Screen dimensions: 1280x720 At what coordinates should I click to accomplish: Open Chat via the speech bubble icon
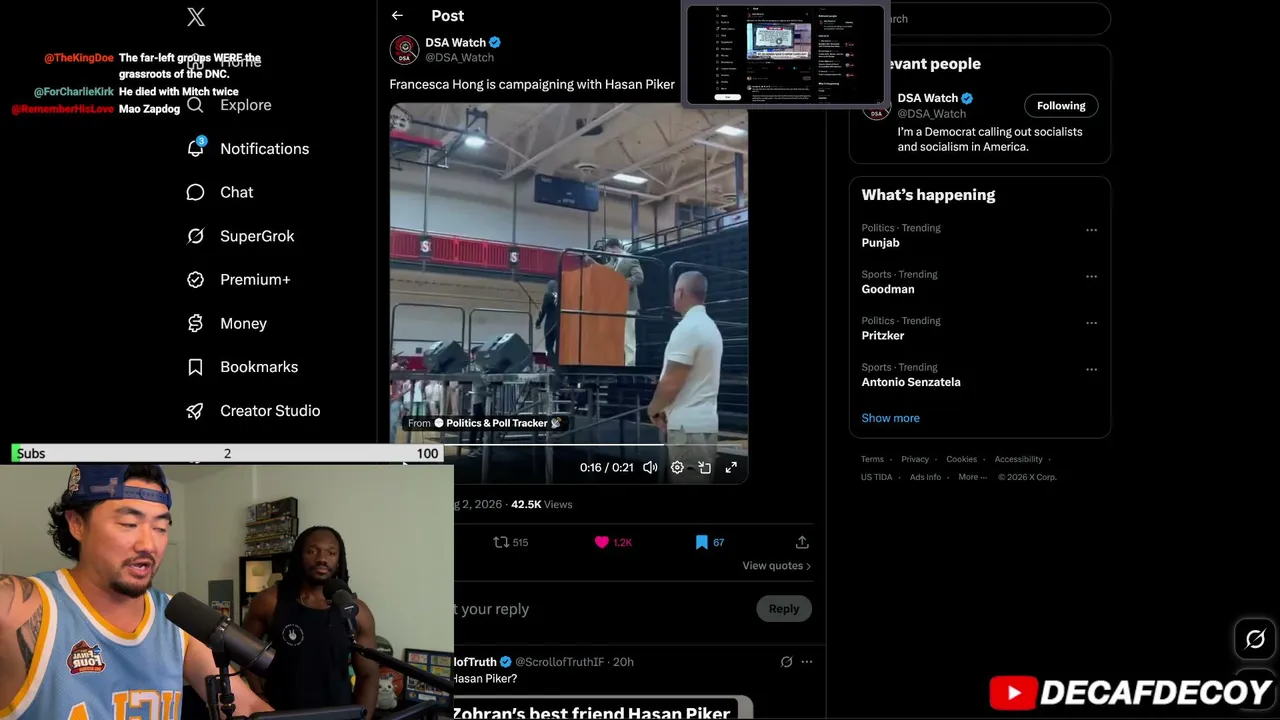point(195,192)
